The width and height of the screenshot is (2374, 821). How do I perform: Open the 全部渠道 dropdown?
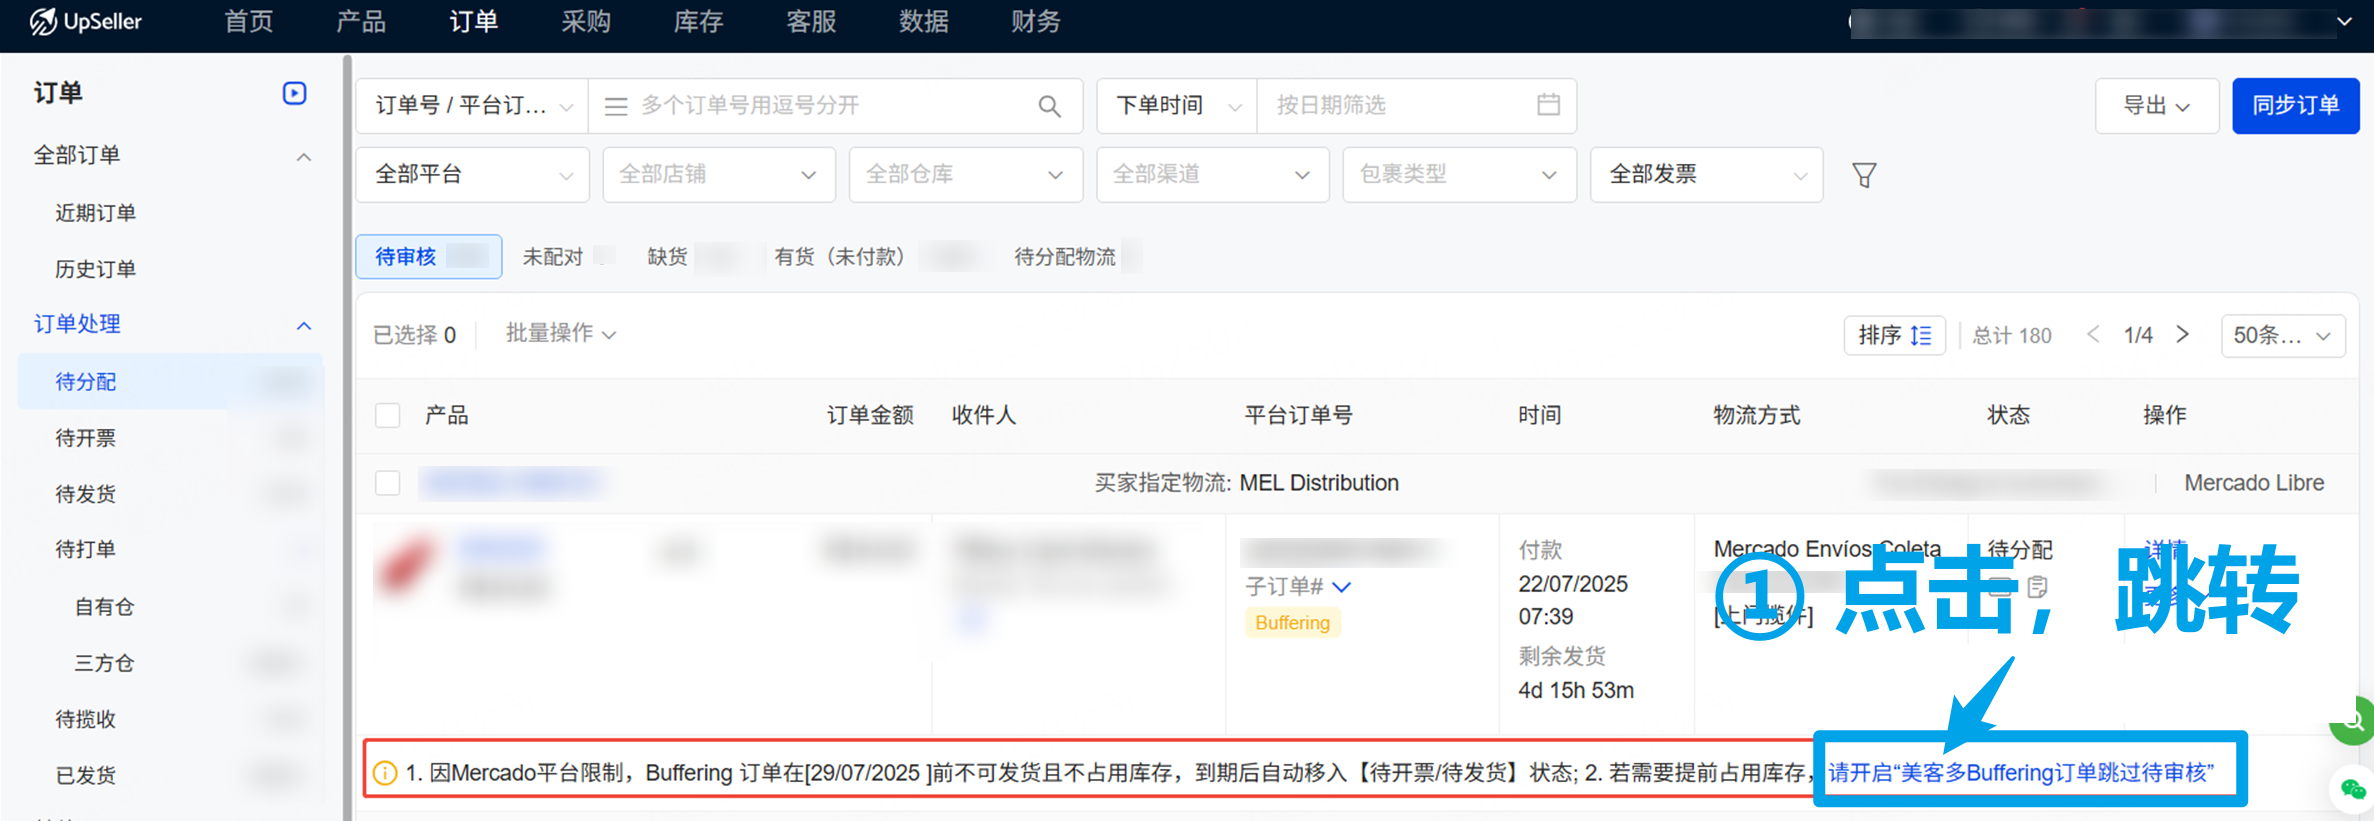click(x=1213, y=175)
